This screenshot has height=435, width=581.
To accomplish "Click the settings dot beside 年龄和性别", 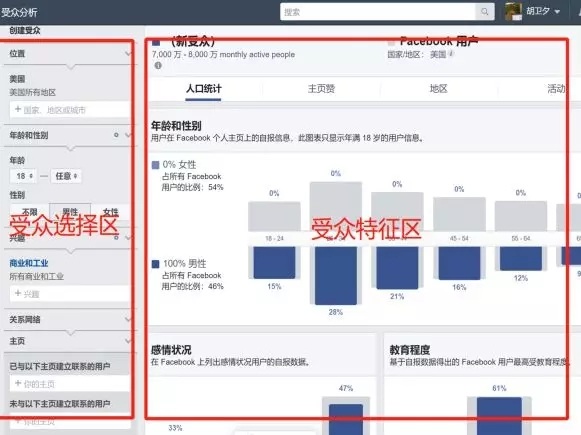I will (x=116, y=135).
